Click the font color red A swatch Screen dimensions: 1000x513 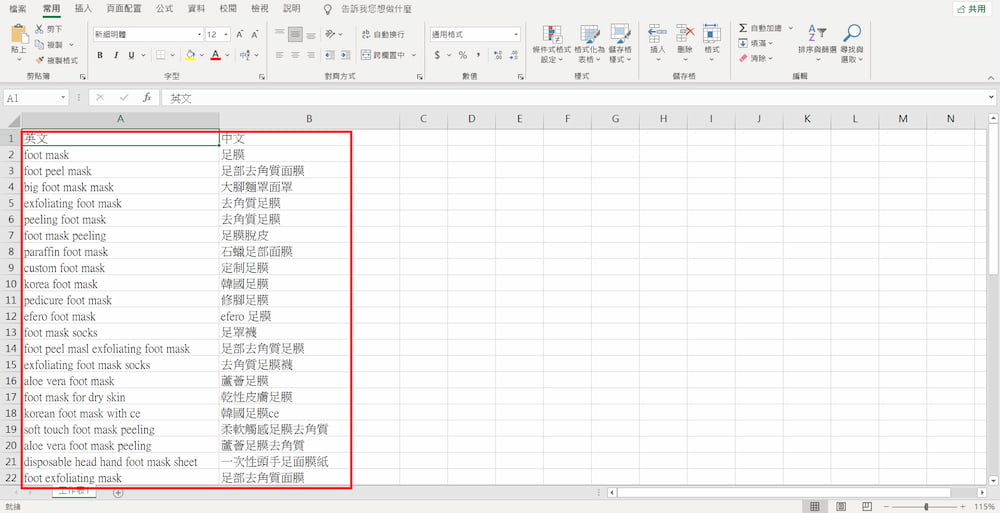pyautogui.click(x=214, y=55)
